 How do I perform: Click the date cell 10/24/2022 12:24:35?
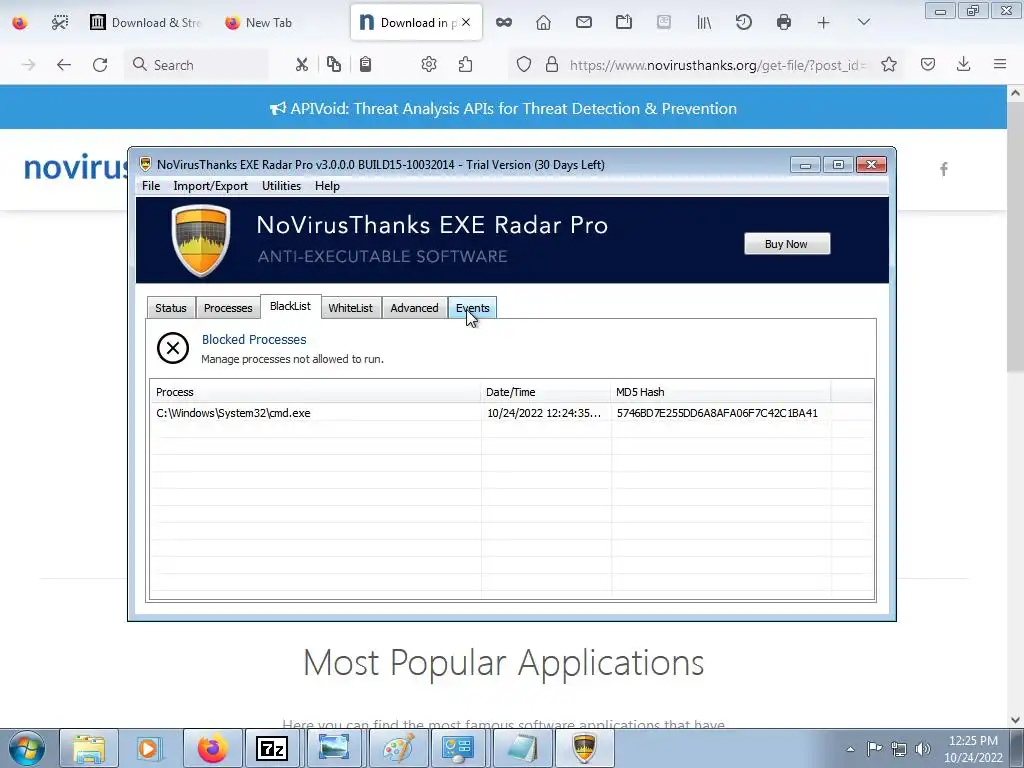tap(544, 413)
